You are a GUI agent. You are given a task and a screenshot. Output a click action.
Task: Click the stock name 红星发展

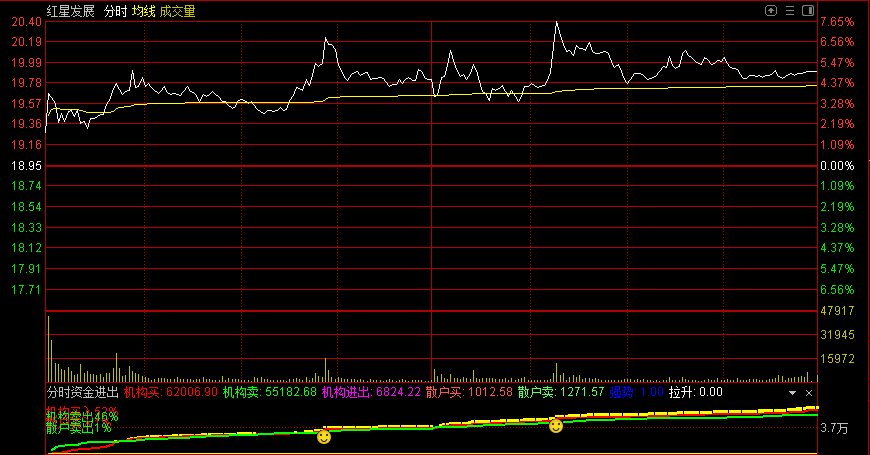tap(71, 11)
